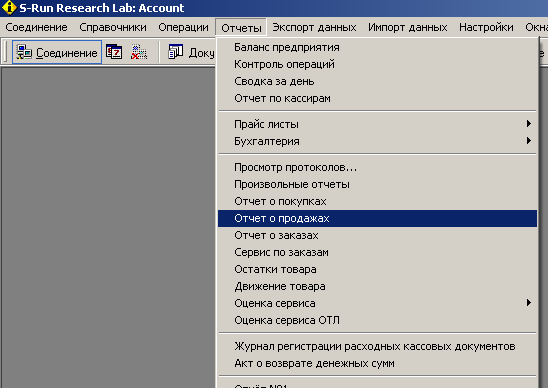Select Сервис по заказам

[377, 252]
